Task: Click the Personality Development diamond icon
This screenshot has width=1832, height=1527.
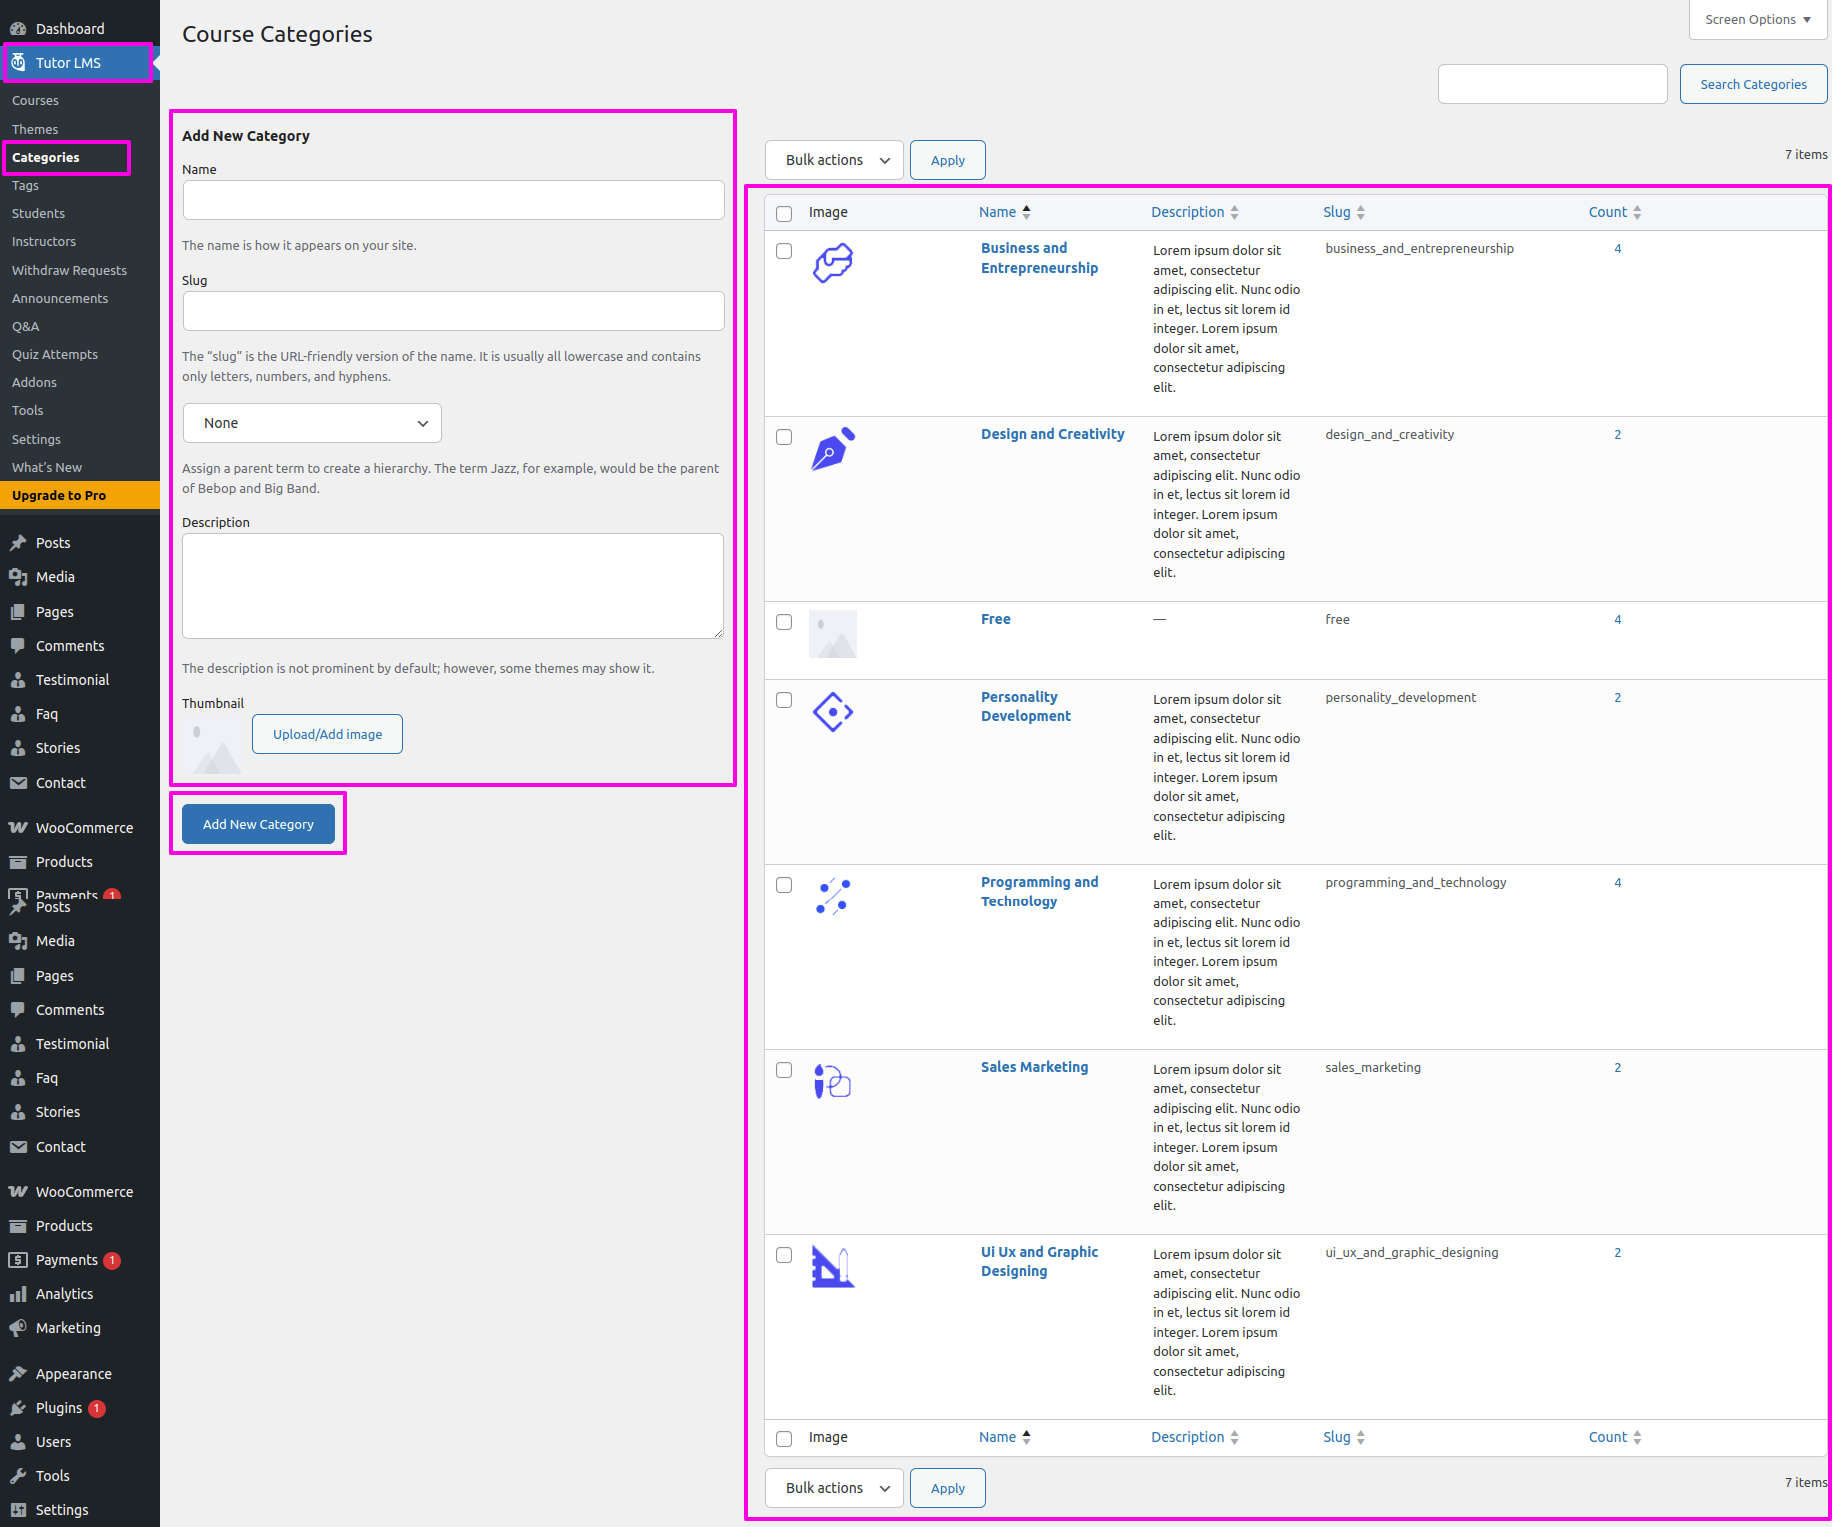Action: coord(832,712)
